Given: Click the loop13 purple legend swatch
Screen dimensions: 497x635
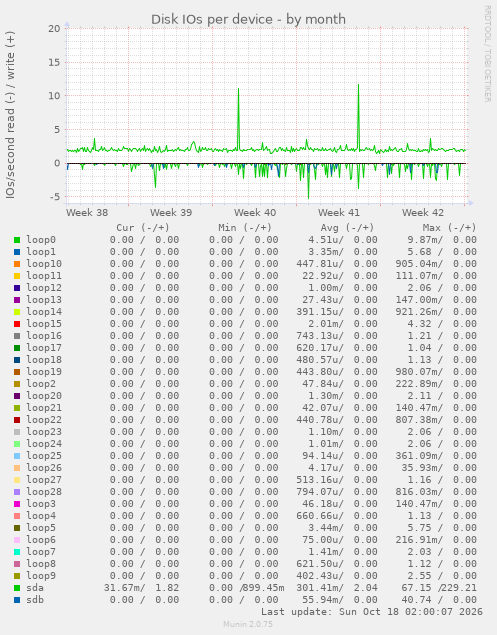Looking at the screenshot, I should coord(17,300).
